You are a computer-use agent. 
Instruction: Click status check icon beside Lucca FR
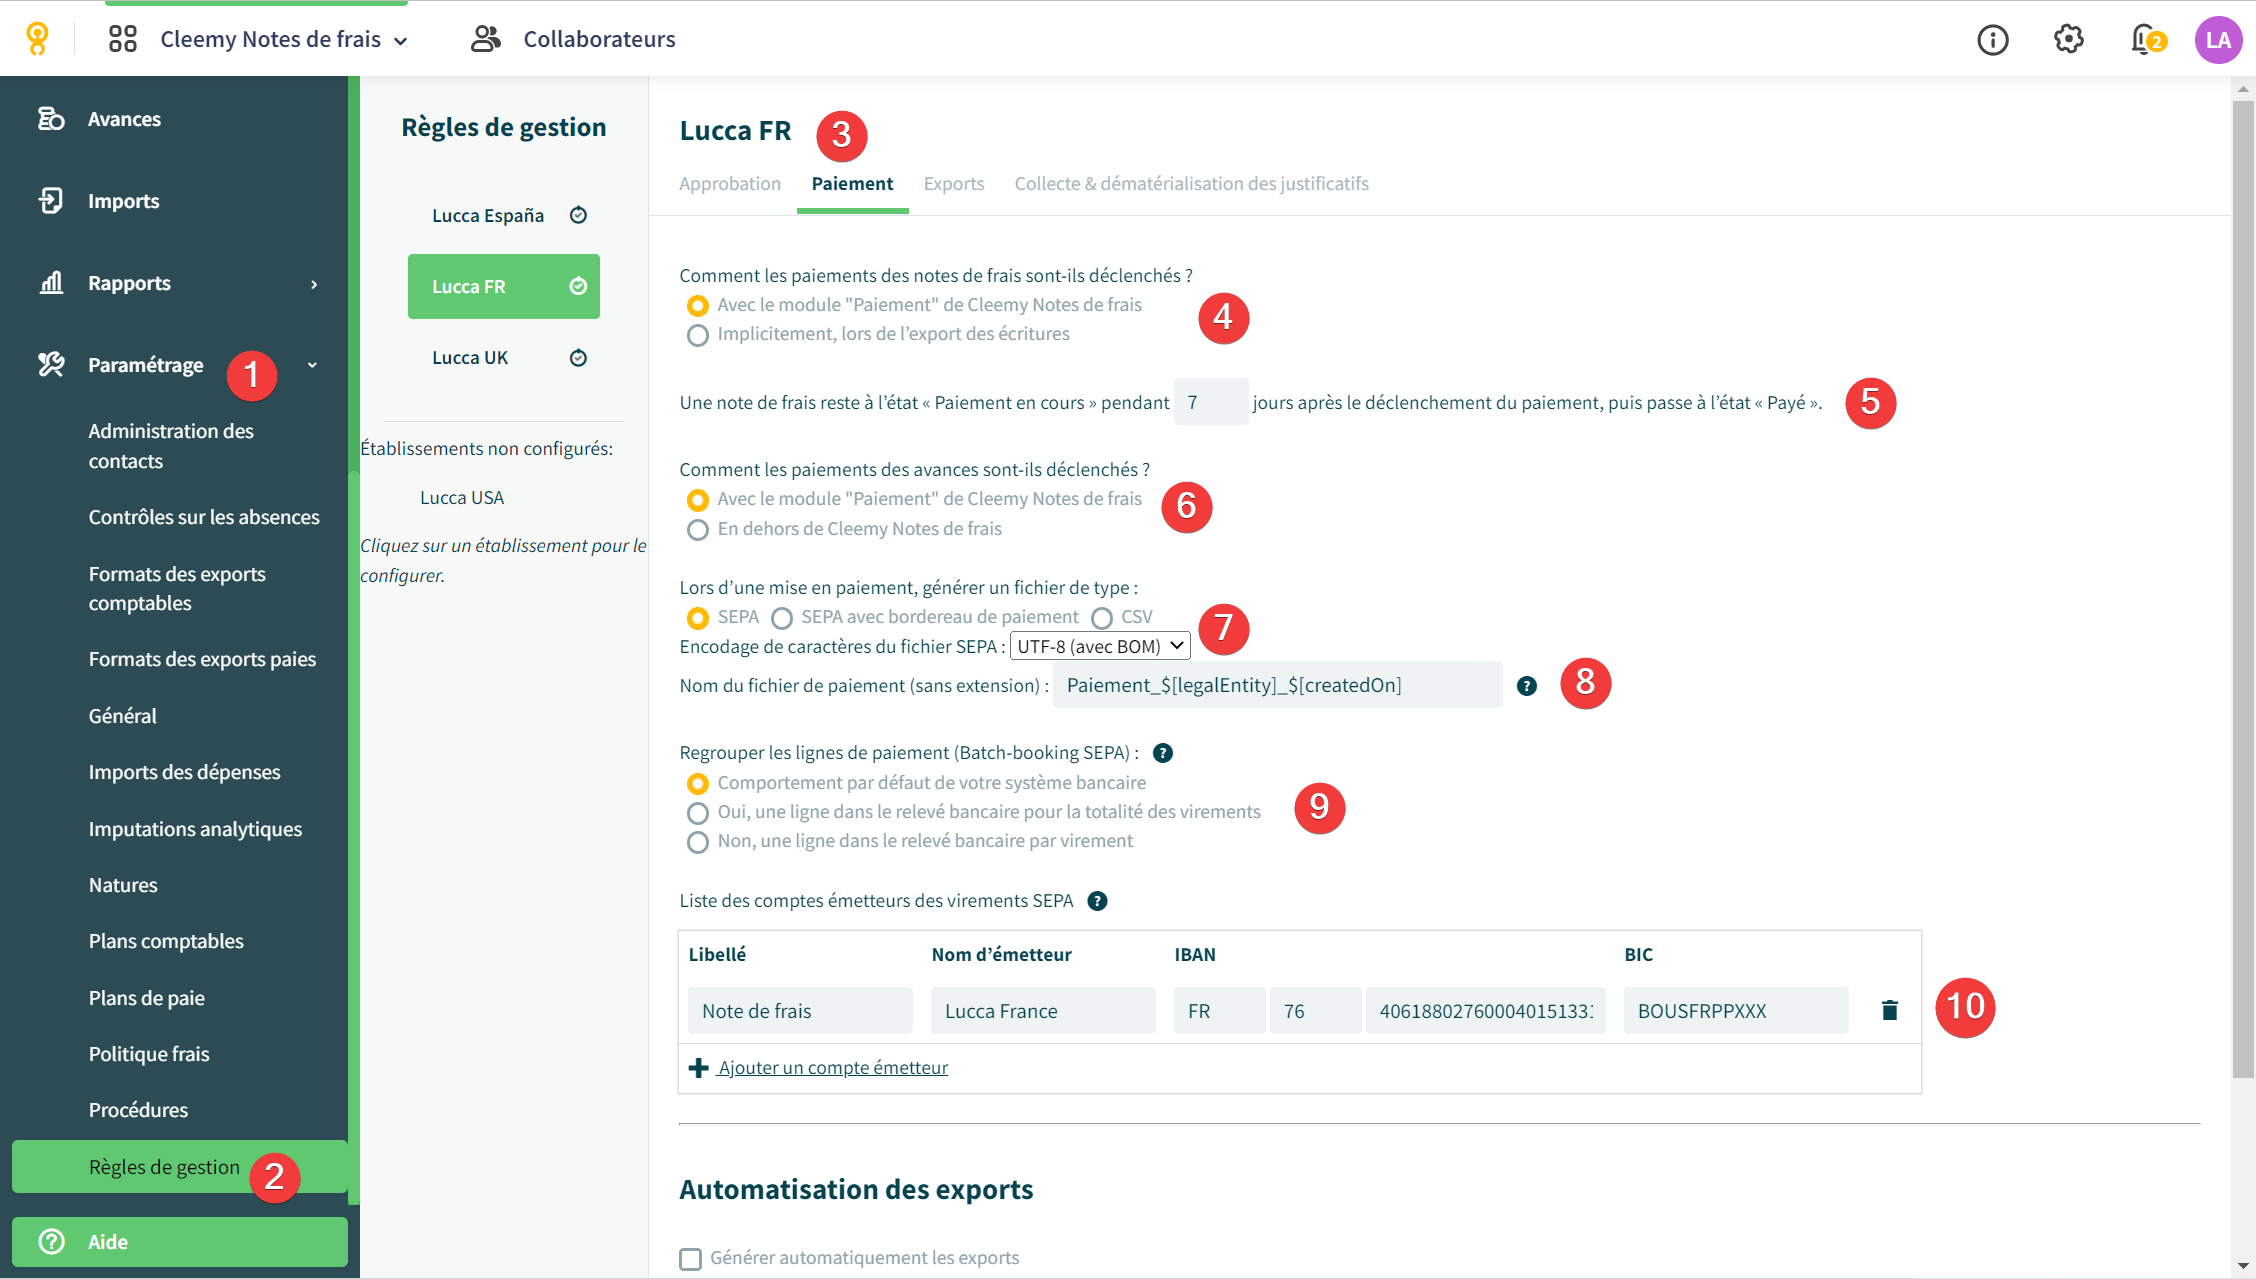click(x=578, y=286)
